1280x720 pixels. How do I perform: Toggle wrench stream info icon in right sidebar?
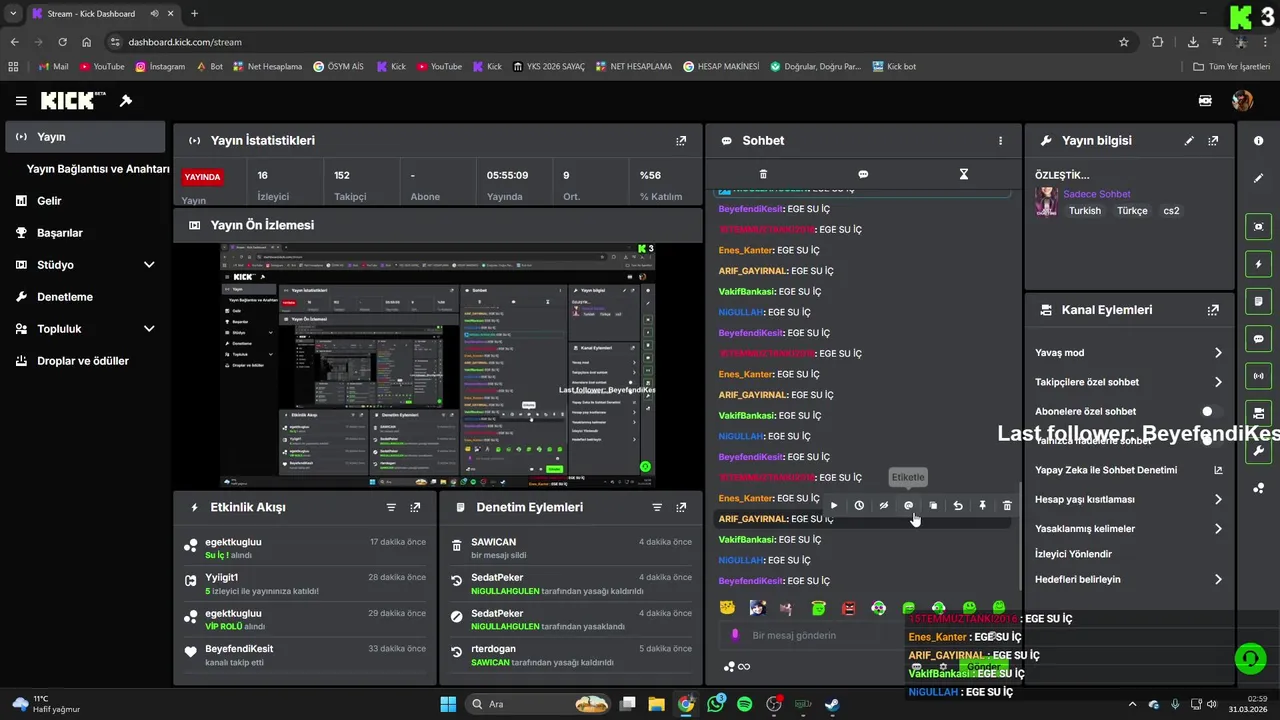coord(1258,451)
